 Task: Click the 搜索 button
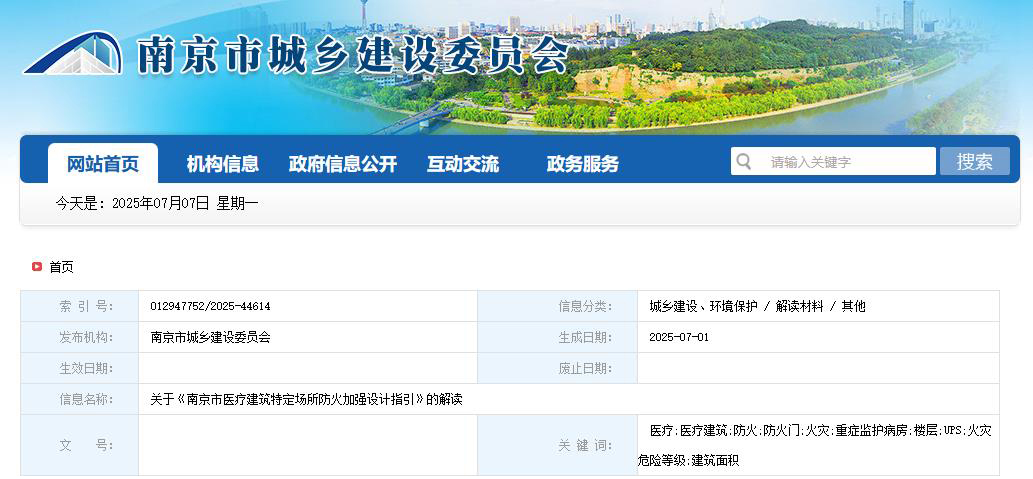(x=974, y=161)
